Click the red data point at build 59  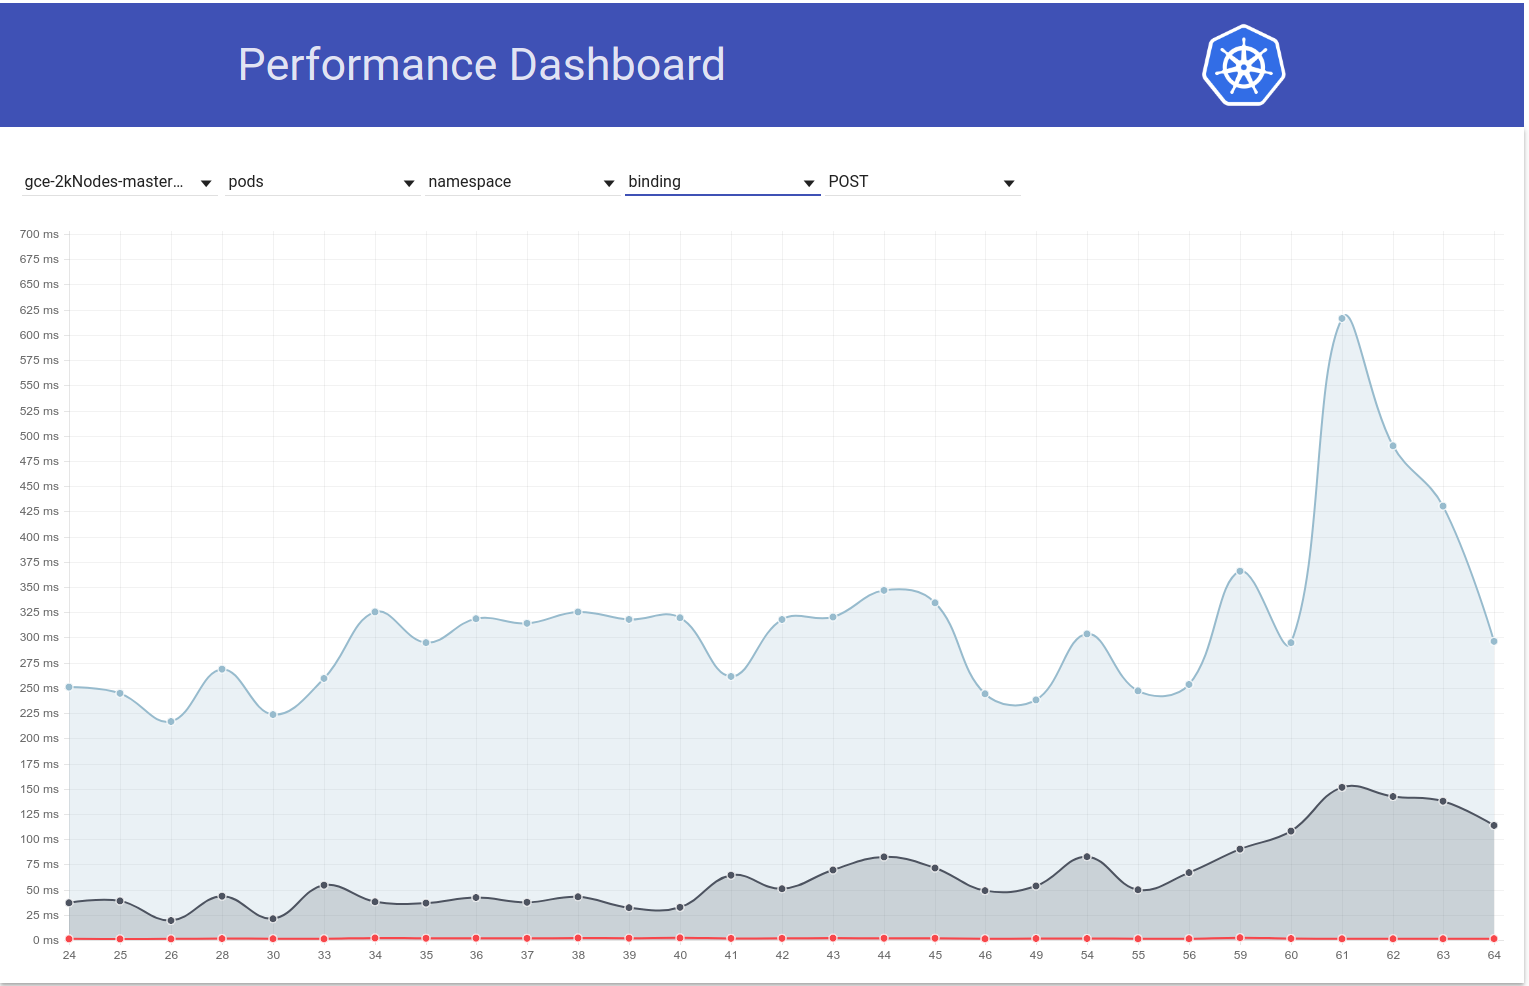[1240, 938]
